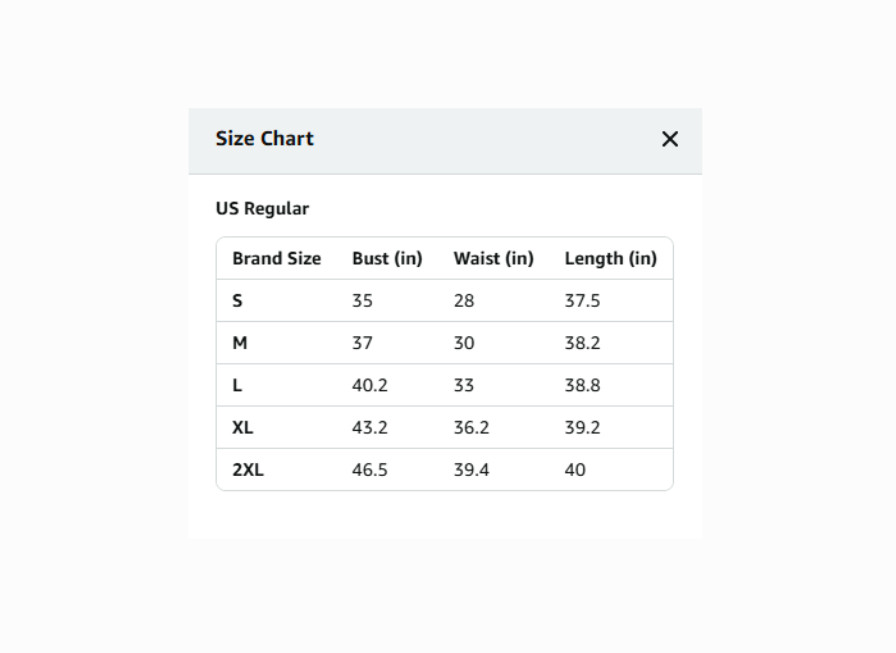Select the length value 37.5
896x653 pixels.
[582, 301]
